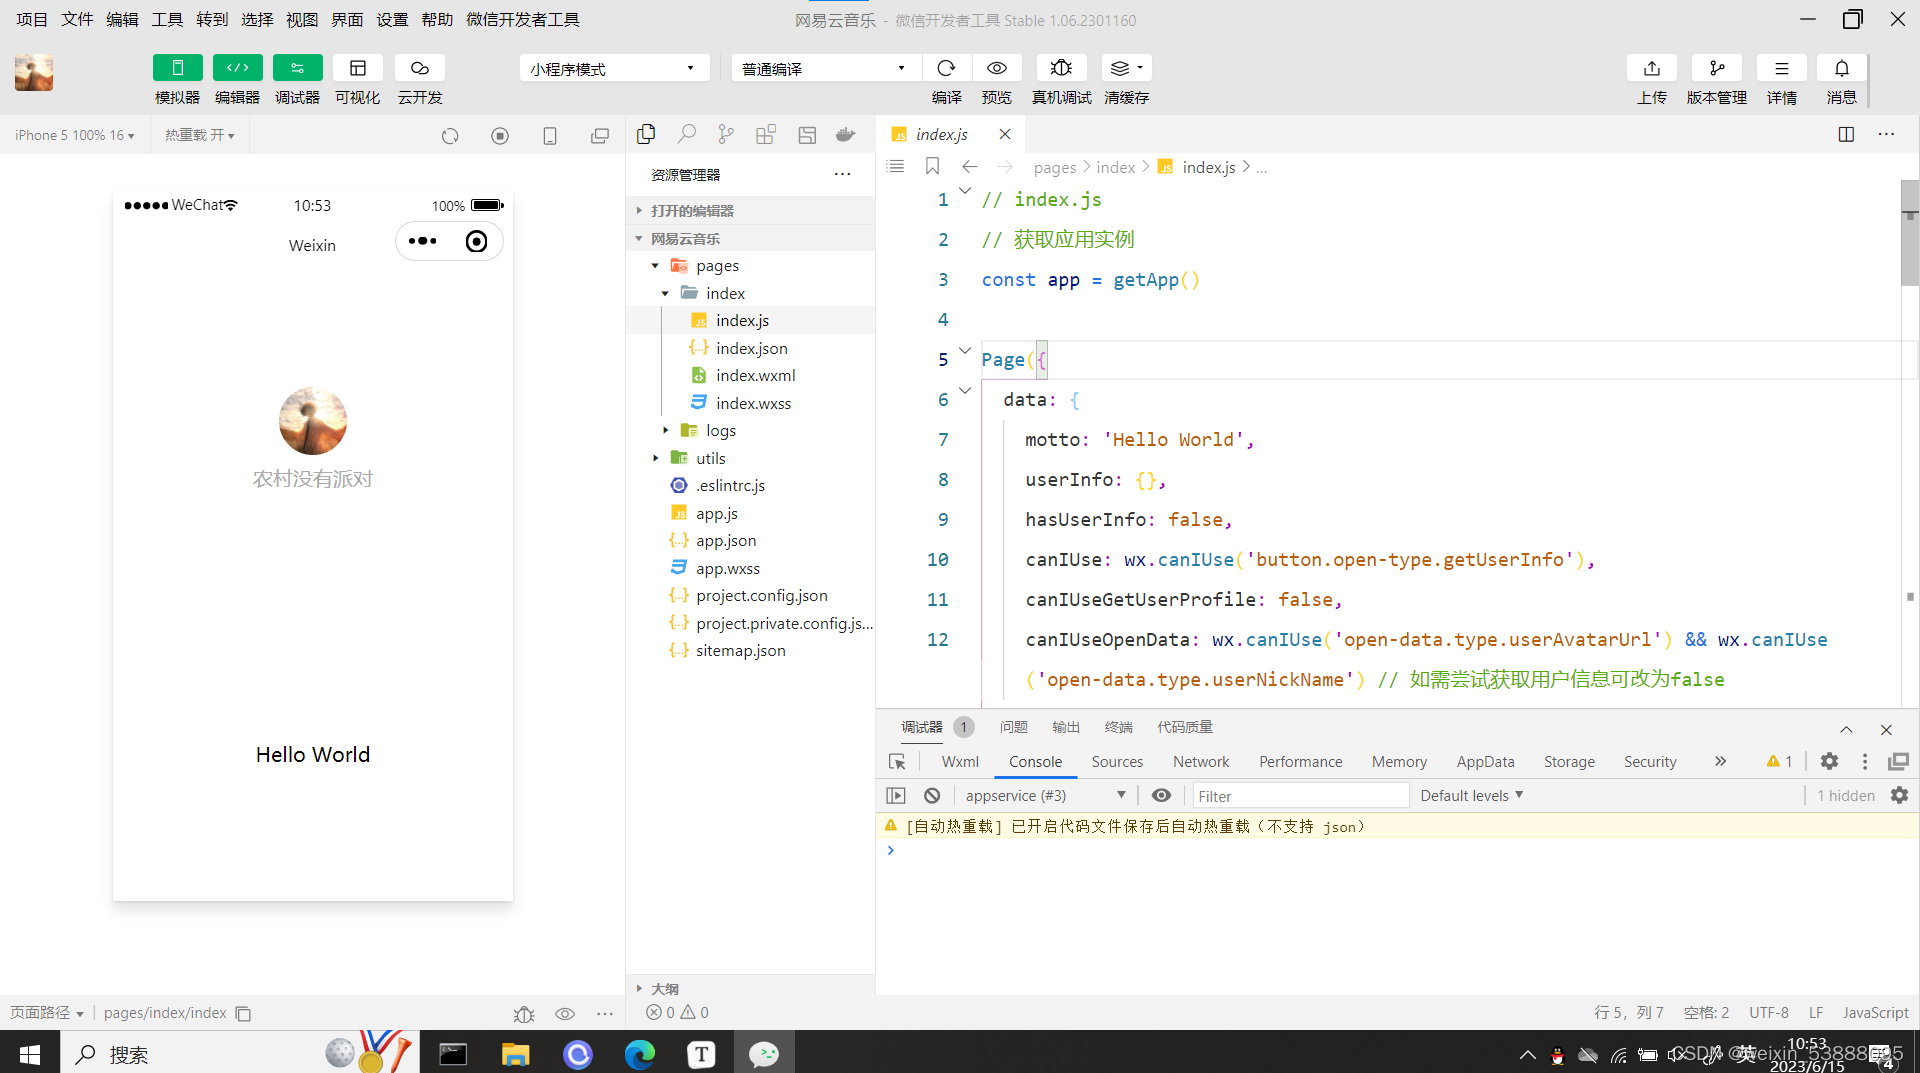The width and height of the screenshot is (1920, 1073).
Task: Open the extensions blocks icon
Action: pyautogui.click(x=766, y=134)
